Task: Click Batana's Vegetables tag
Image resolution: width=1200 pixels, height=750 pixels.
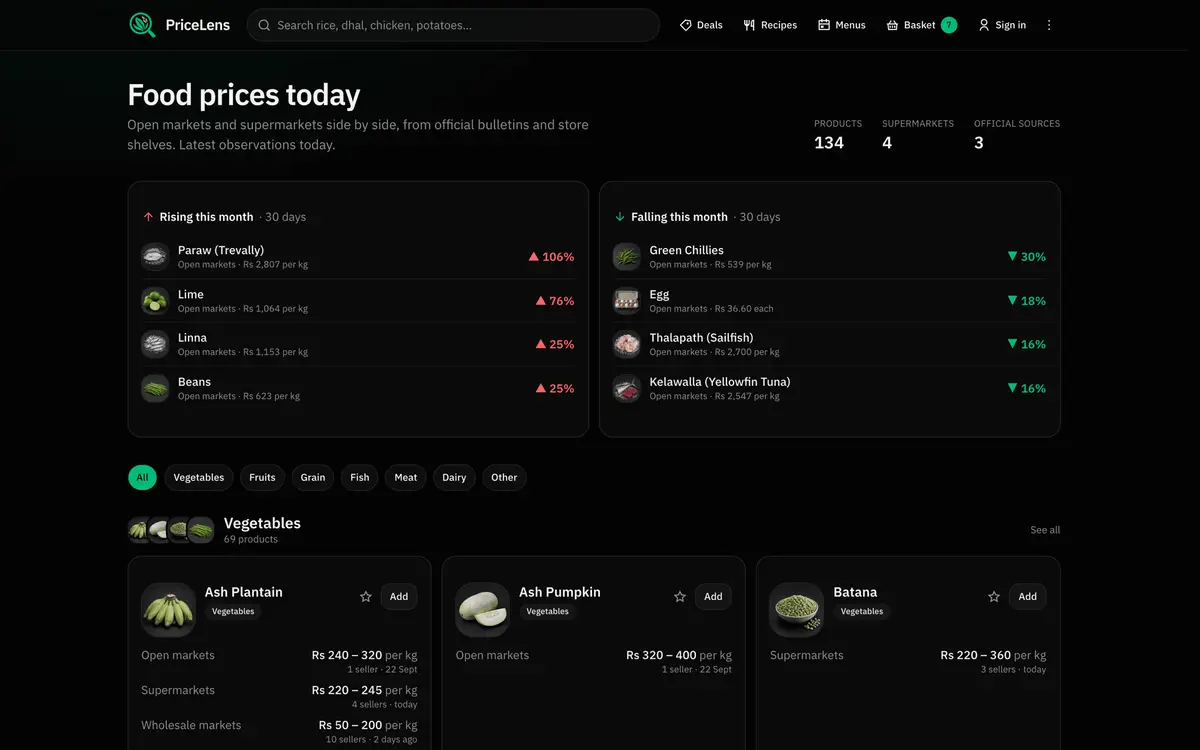Action: (862, 611)
